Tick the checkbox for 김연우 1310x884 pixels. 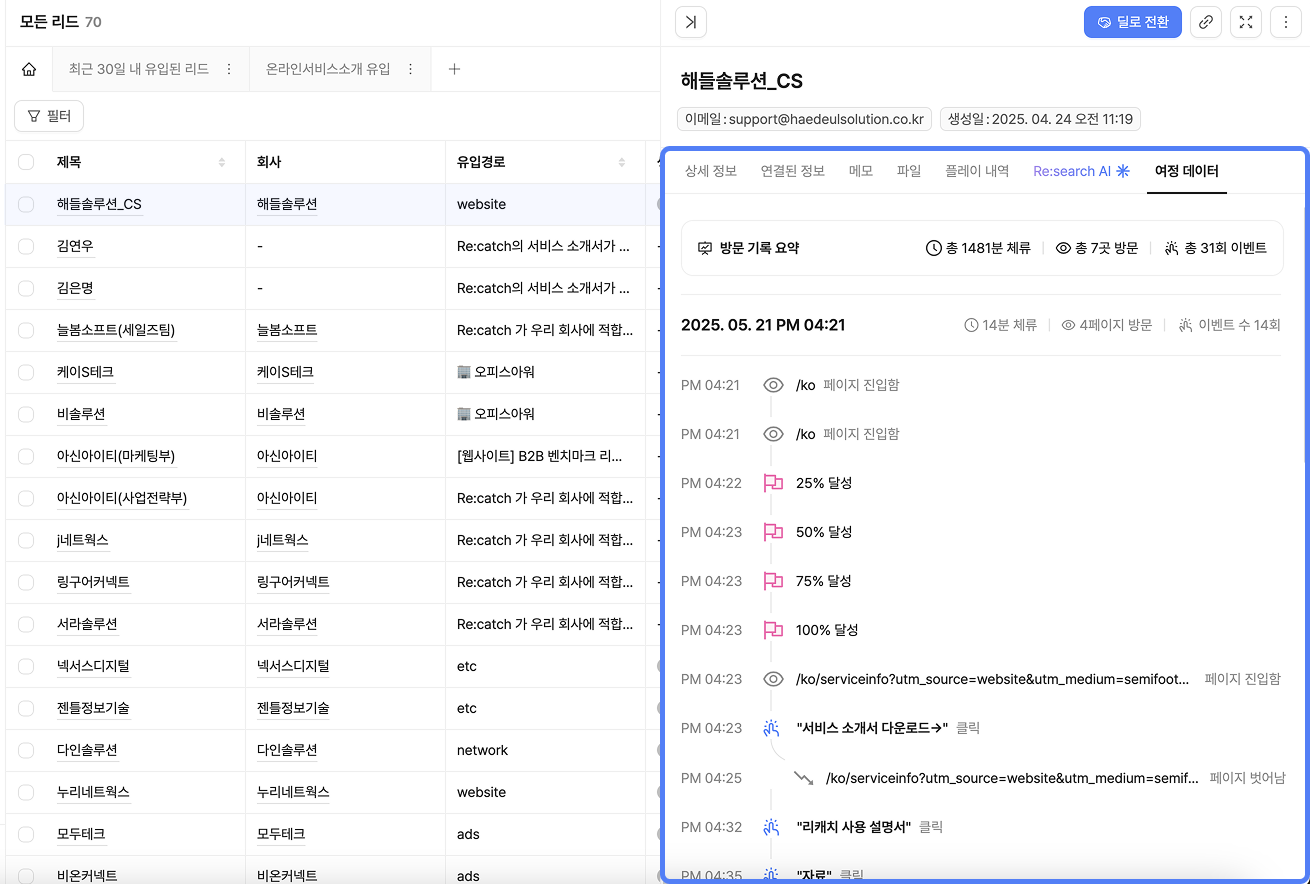pyautogui.click(x=26, y=246)
